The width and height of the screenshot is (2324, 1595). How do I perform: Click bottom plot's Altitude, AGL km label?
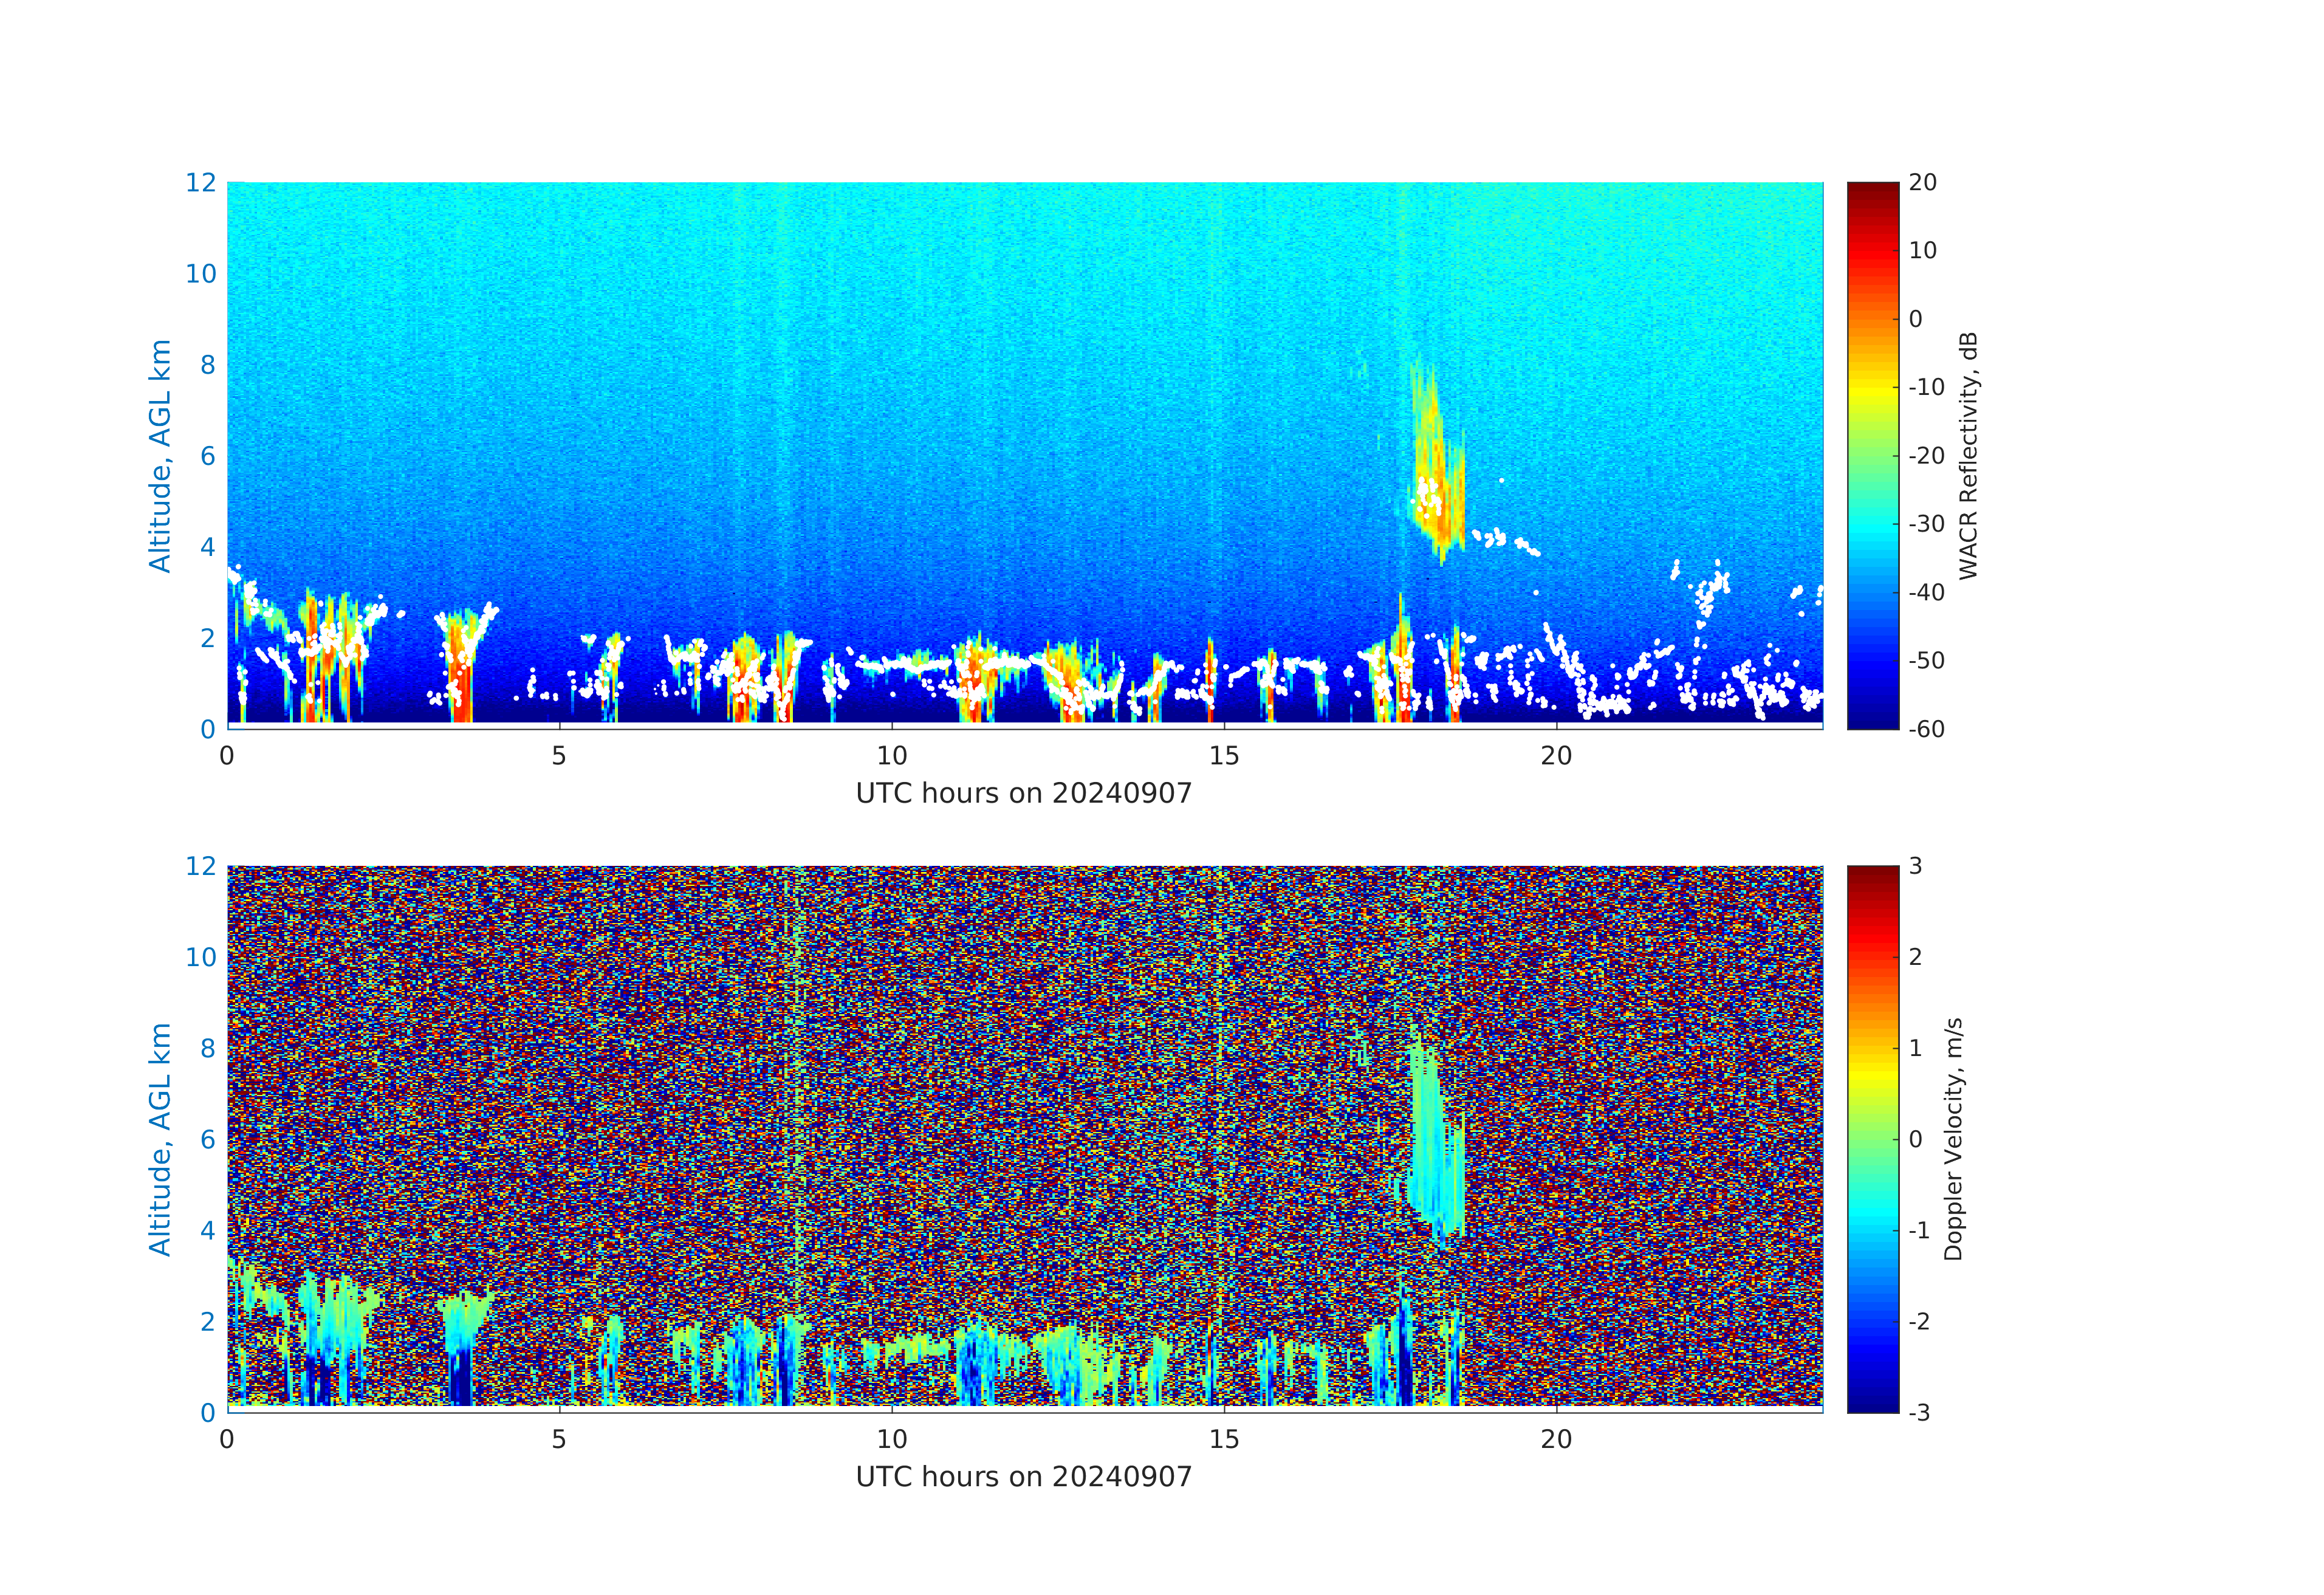160,1139
